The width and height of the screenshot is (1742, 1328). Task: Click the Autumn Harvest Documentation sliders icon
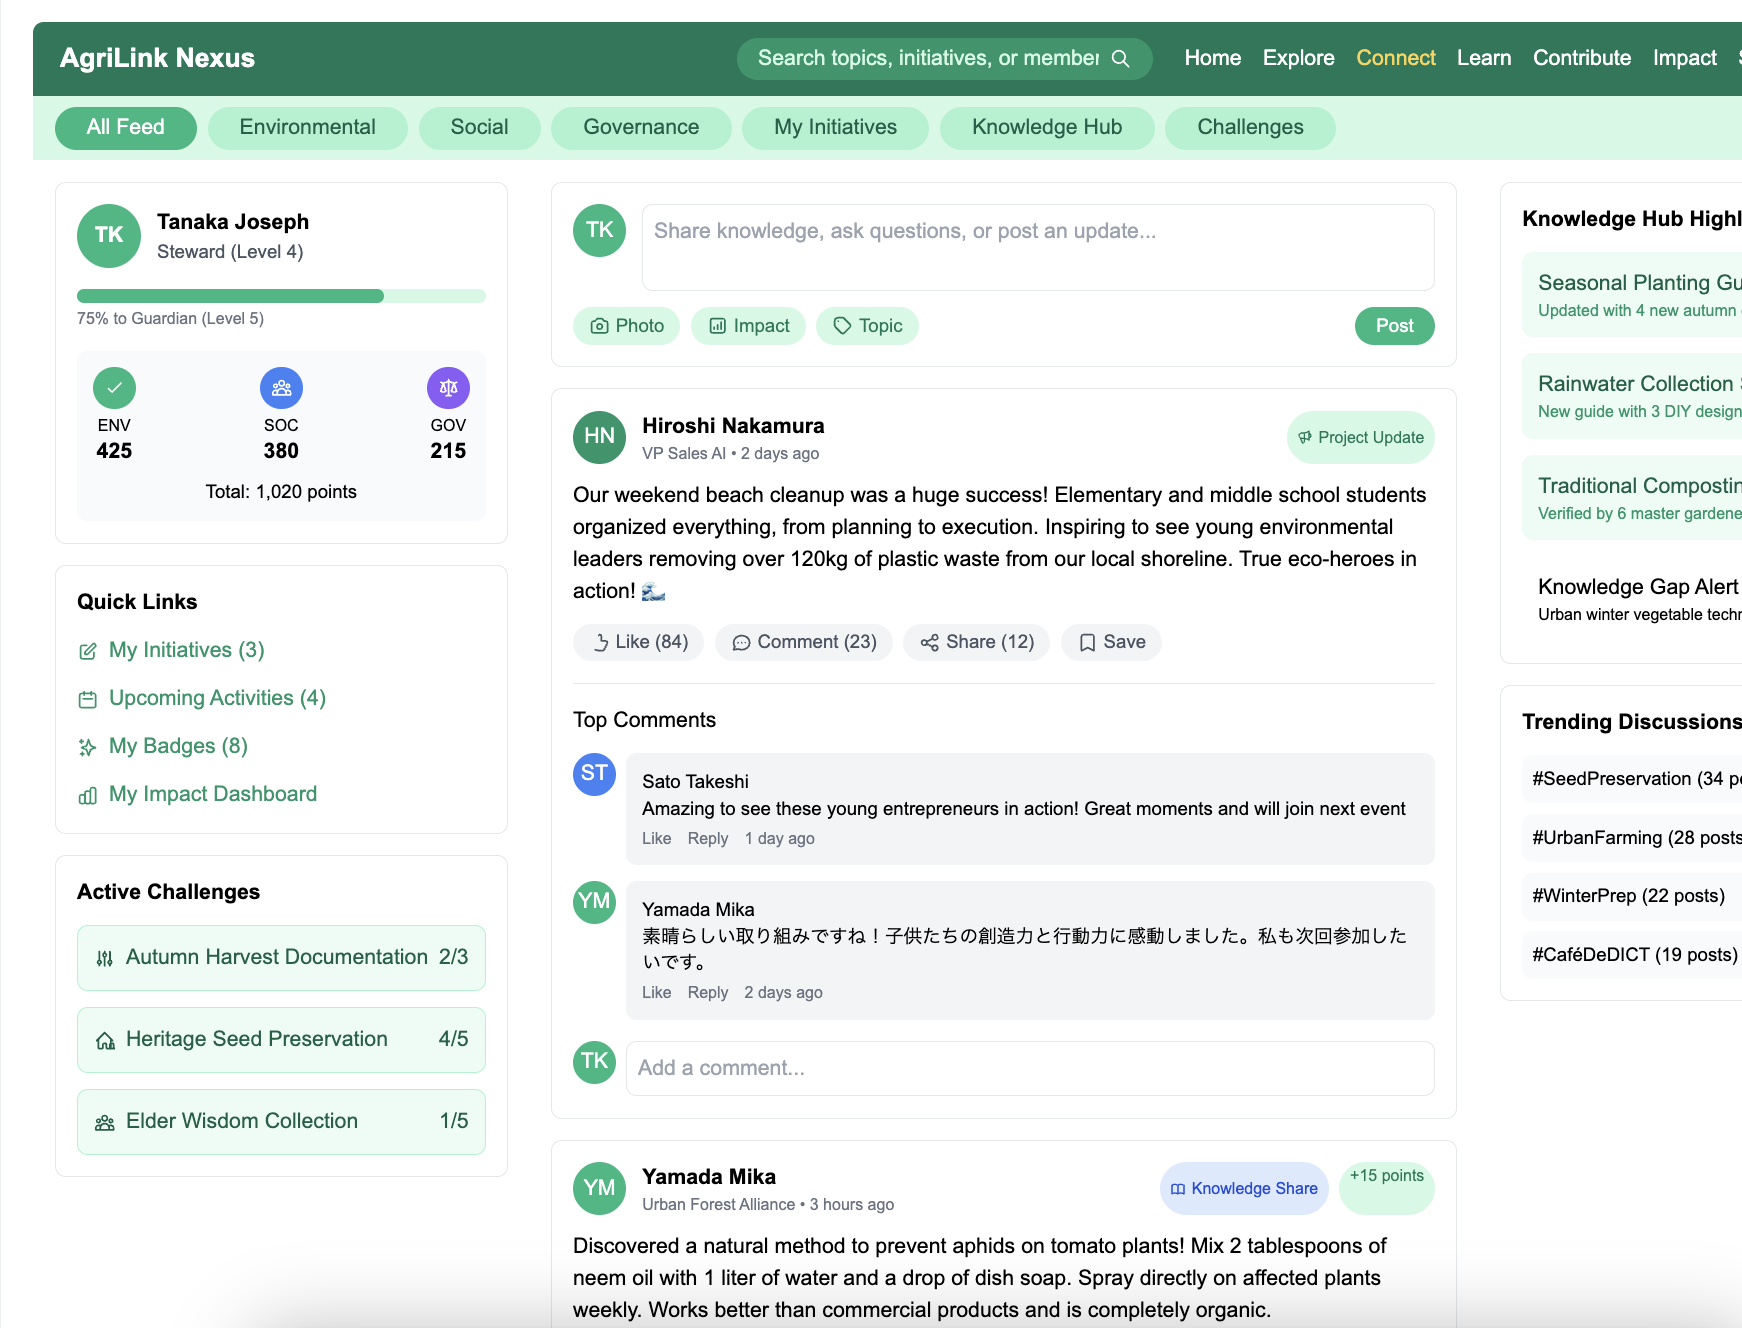click(105, 958)
